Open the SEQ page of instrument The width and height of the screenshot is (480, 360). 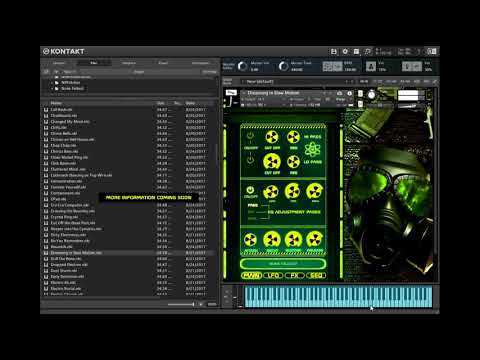(316, 275)
